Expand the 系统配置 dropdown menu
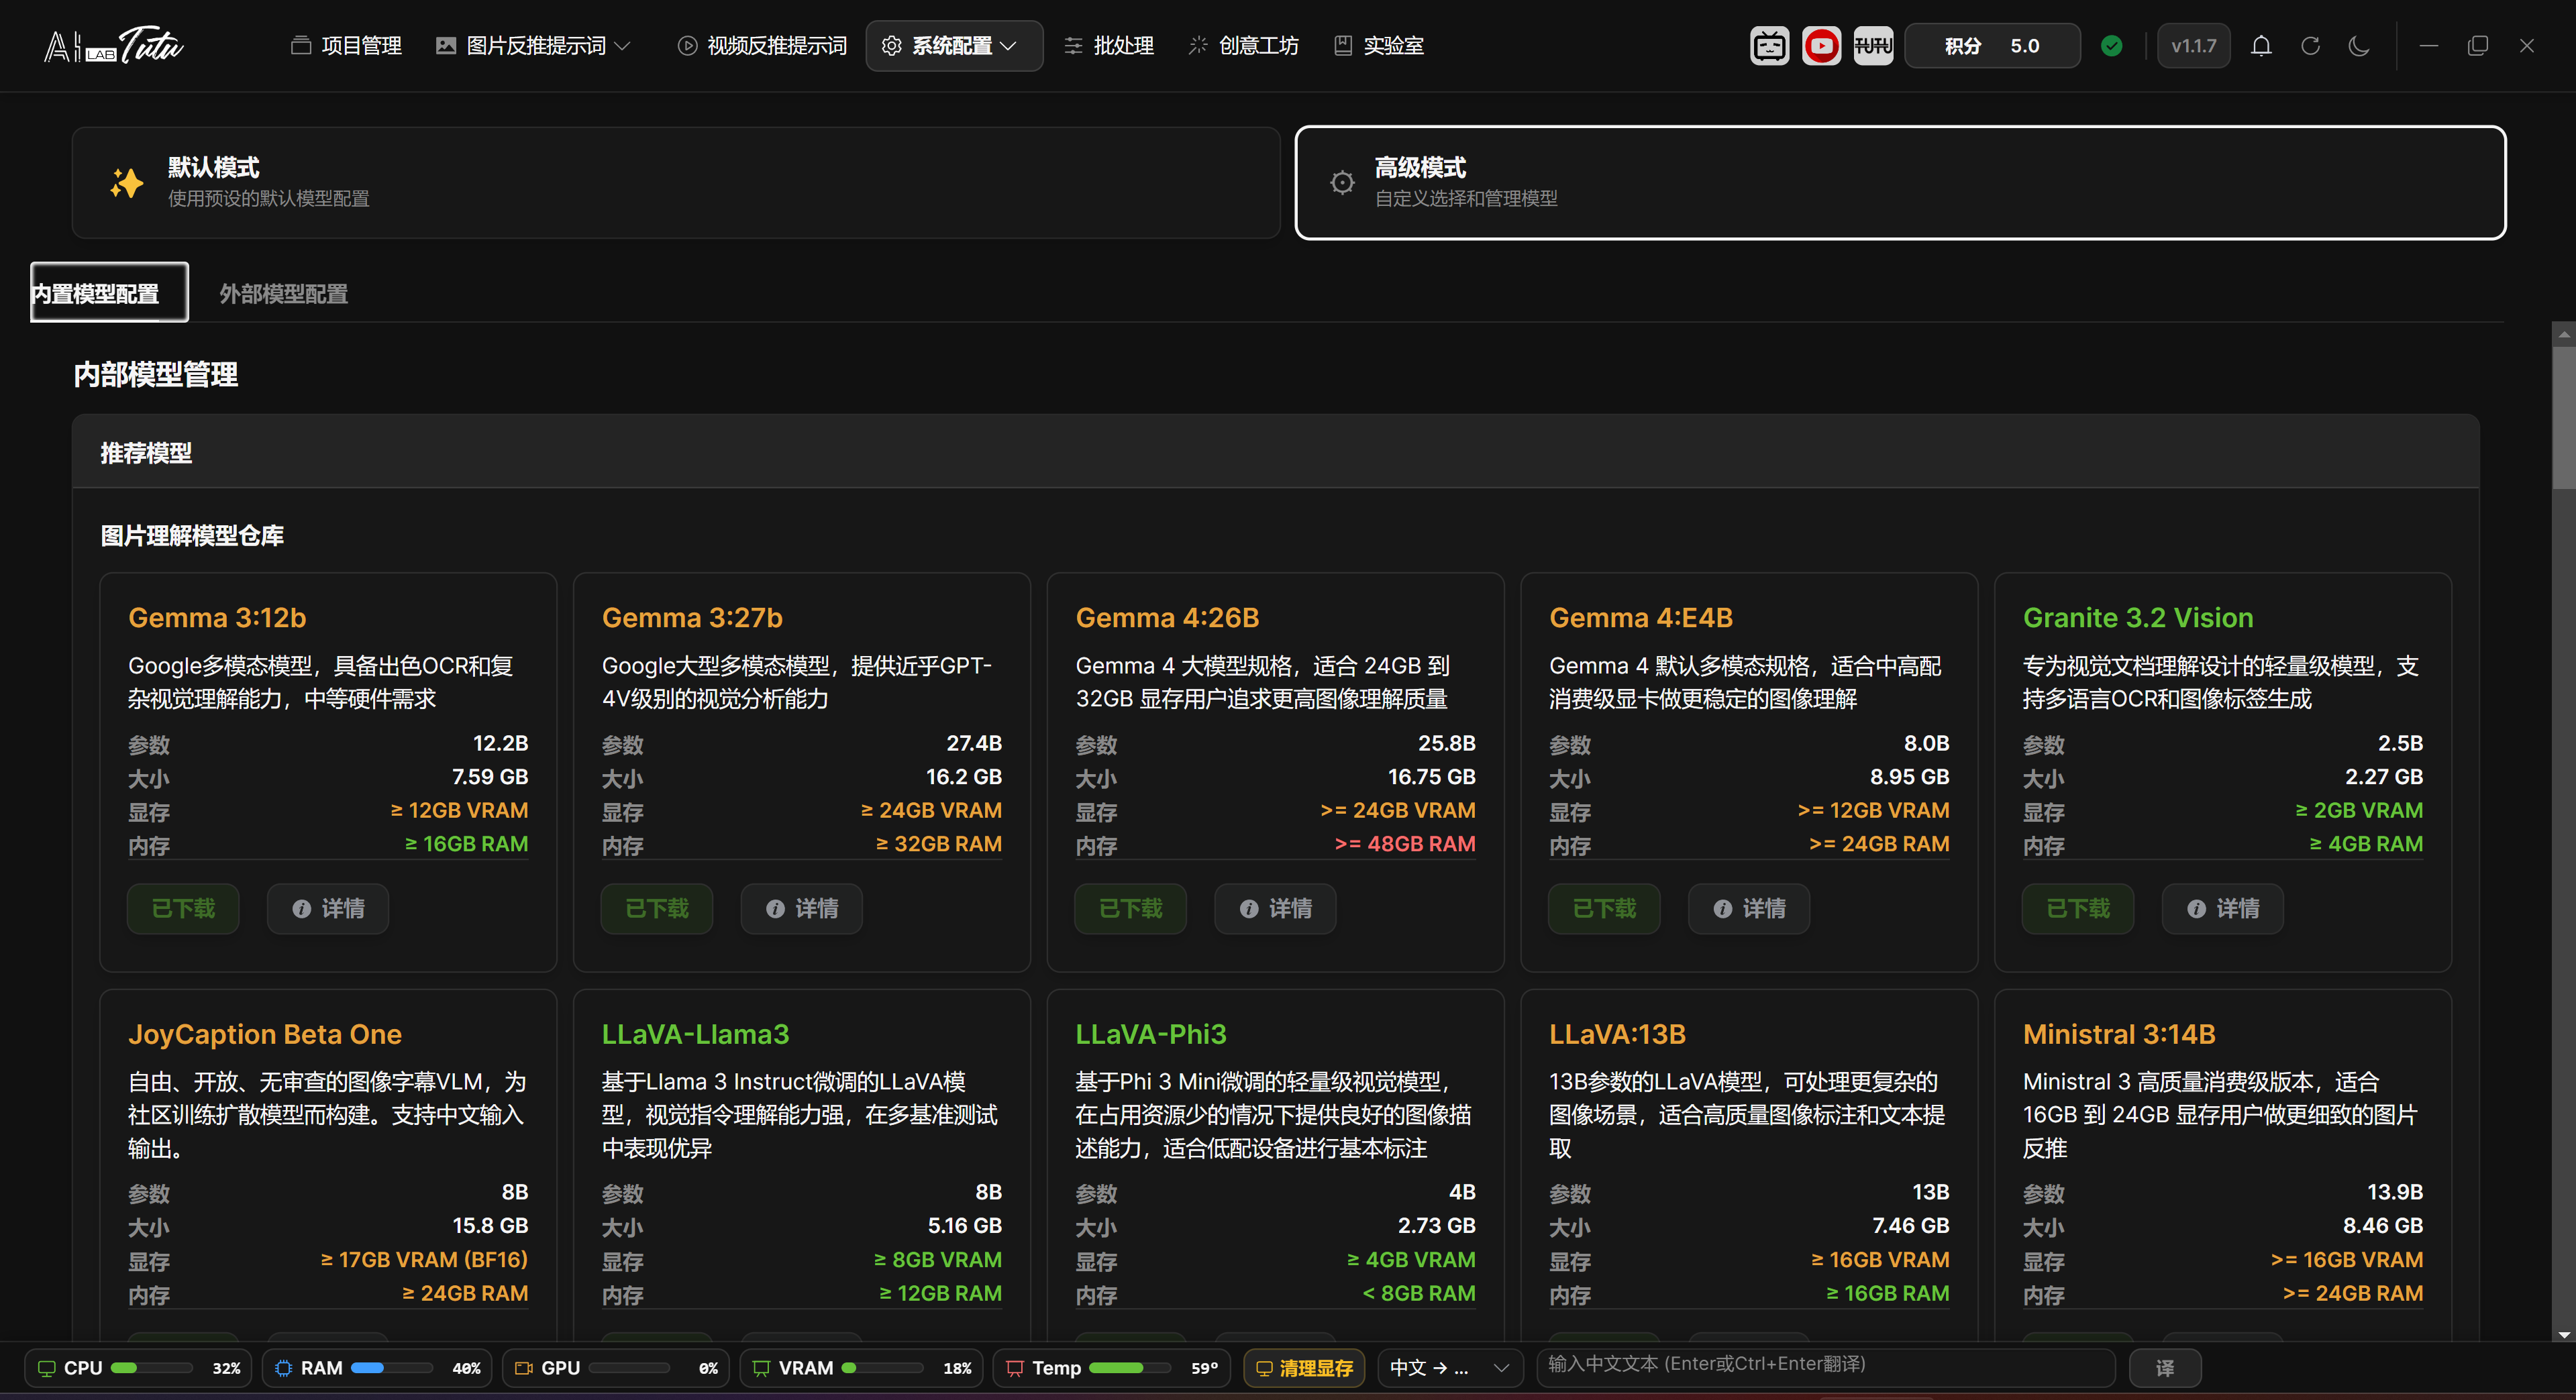 pyautogui.click(x=954, y=46)
